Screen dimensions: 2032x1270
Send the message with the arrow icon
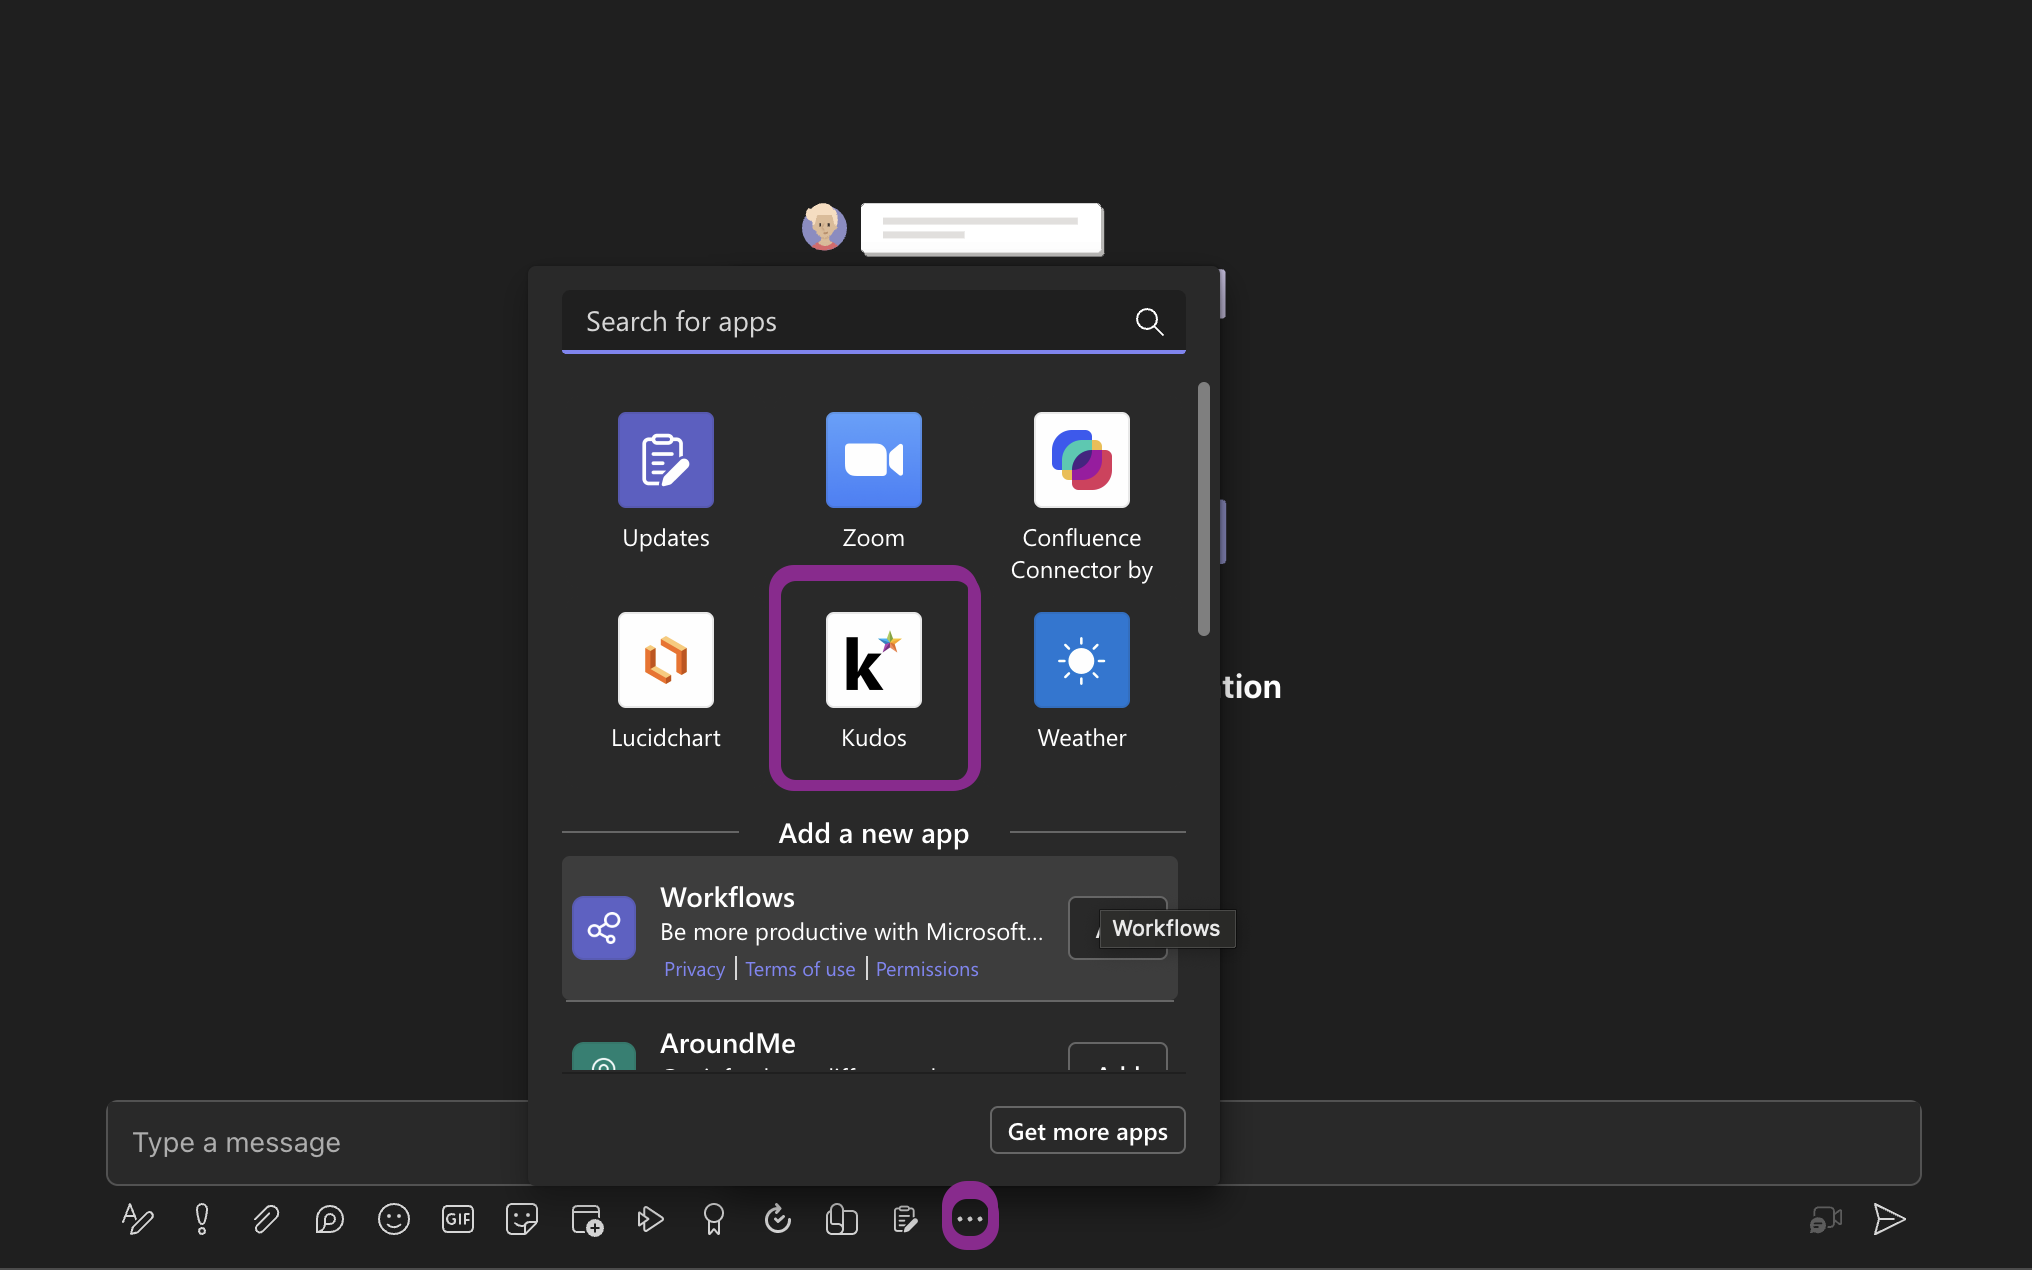point(1889,1219)
